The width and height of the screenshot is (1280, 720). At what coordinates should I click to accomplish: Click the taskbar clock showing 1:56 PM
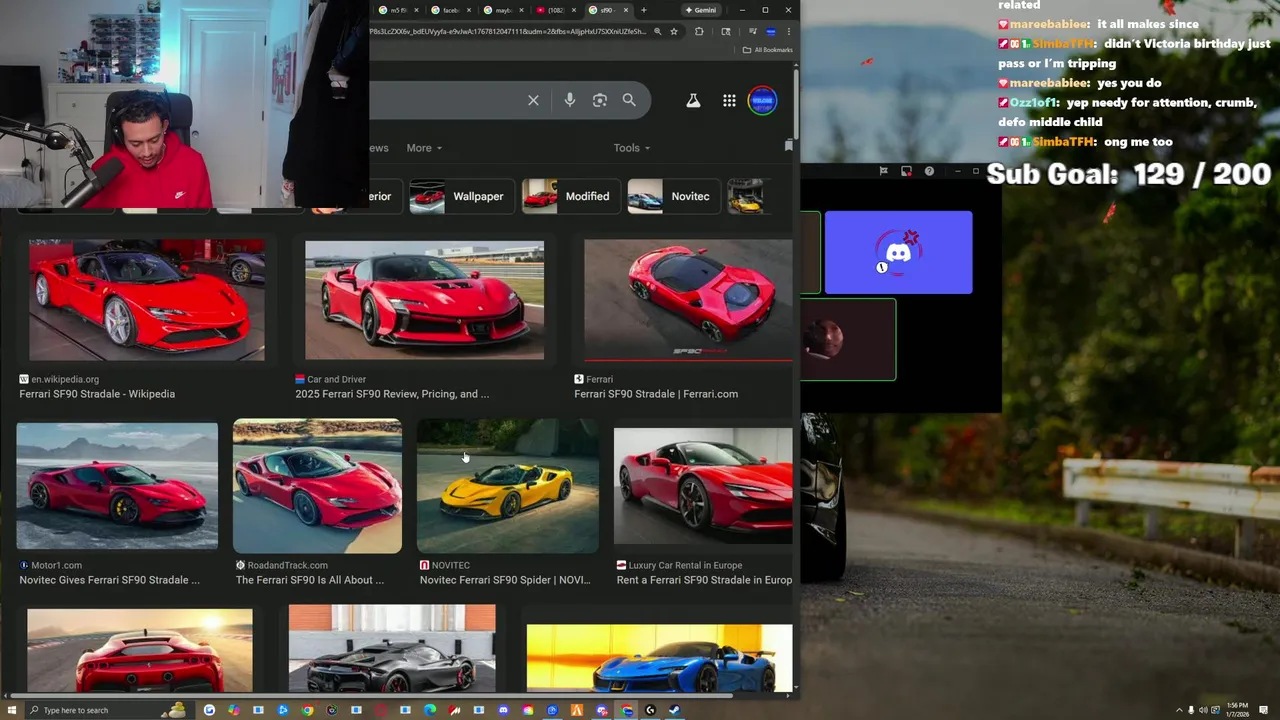[x=1237, y=710]
